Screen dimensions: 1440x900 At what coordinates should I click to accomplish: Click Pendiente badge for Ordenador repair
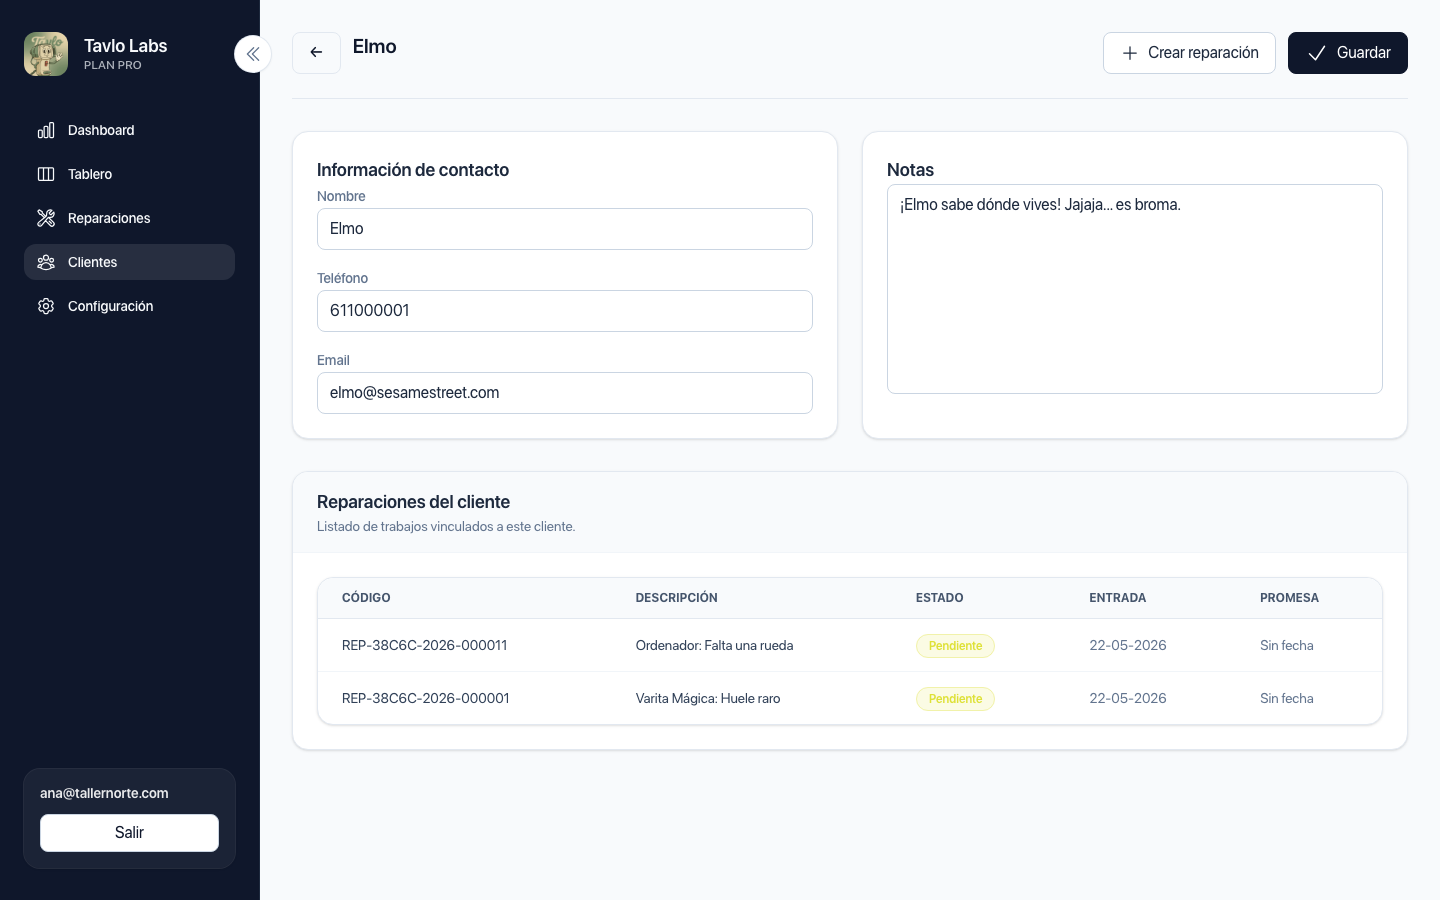point(955,646)
